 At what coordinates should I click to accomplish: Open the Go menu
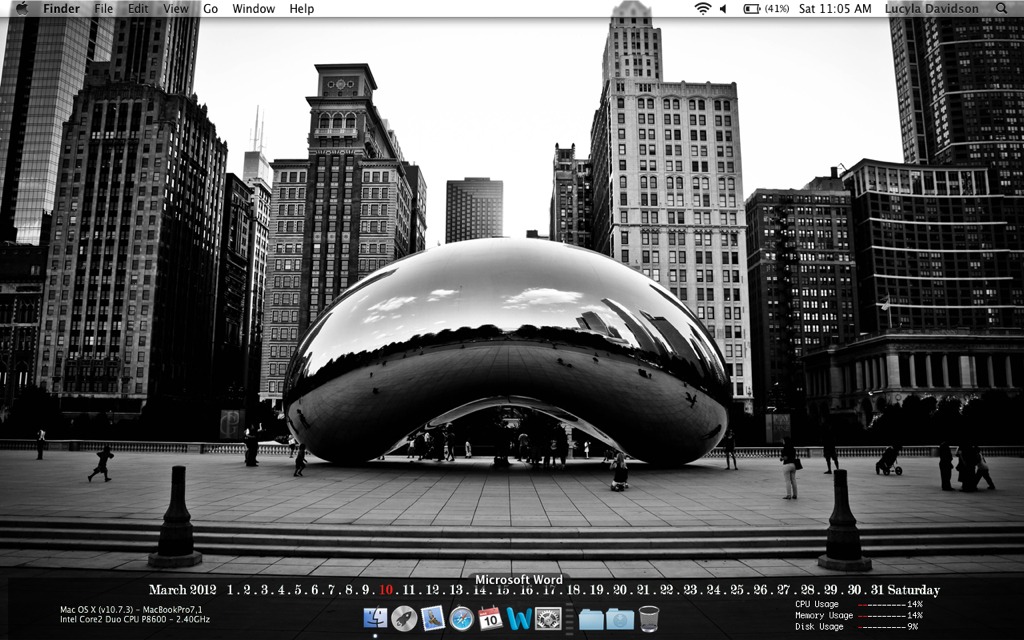click(x=210, y=8)
